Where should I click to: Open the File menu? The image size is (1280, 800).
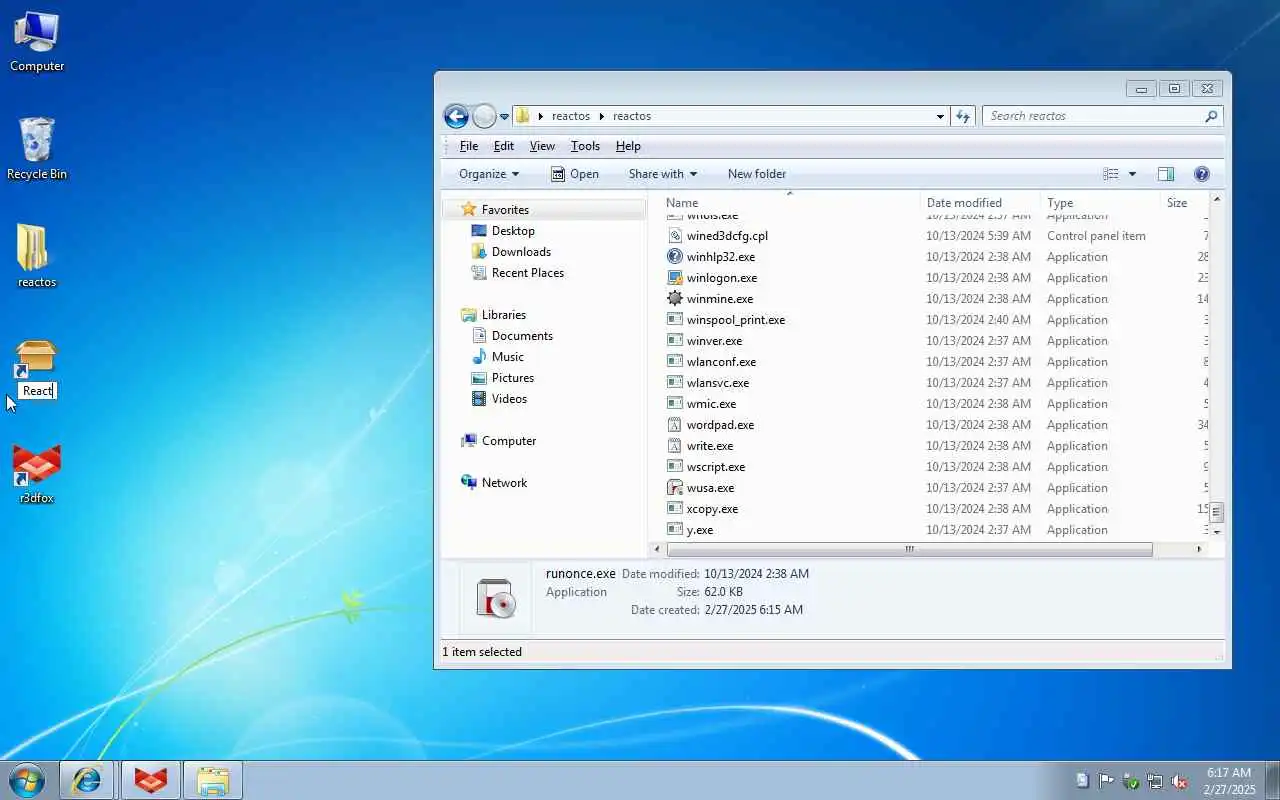point(468,146)
